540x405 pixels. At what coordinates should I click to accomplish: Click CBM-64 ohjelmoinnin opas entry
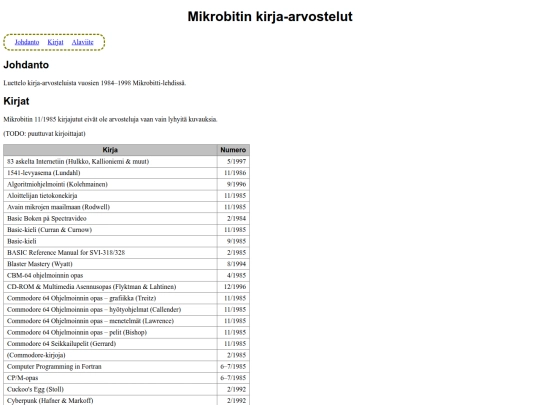pos(110,275)
